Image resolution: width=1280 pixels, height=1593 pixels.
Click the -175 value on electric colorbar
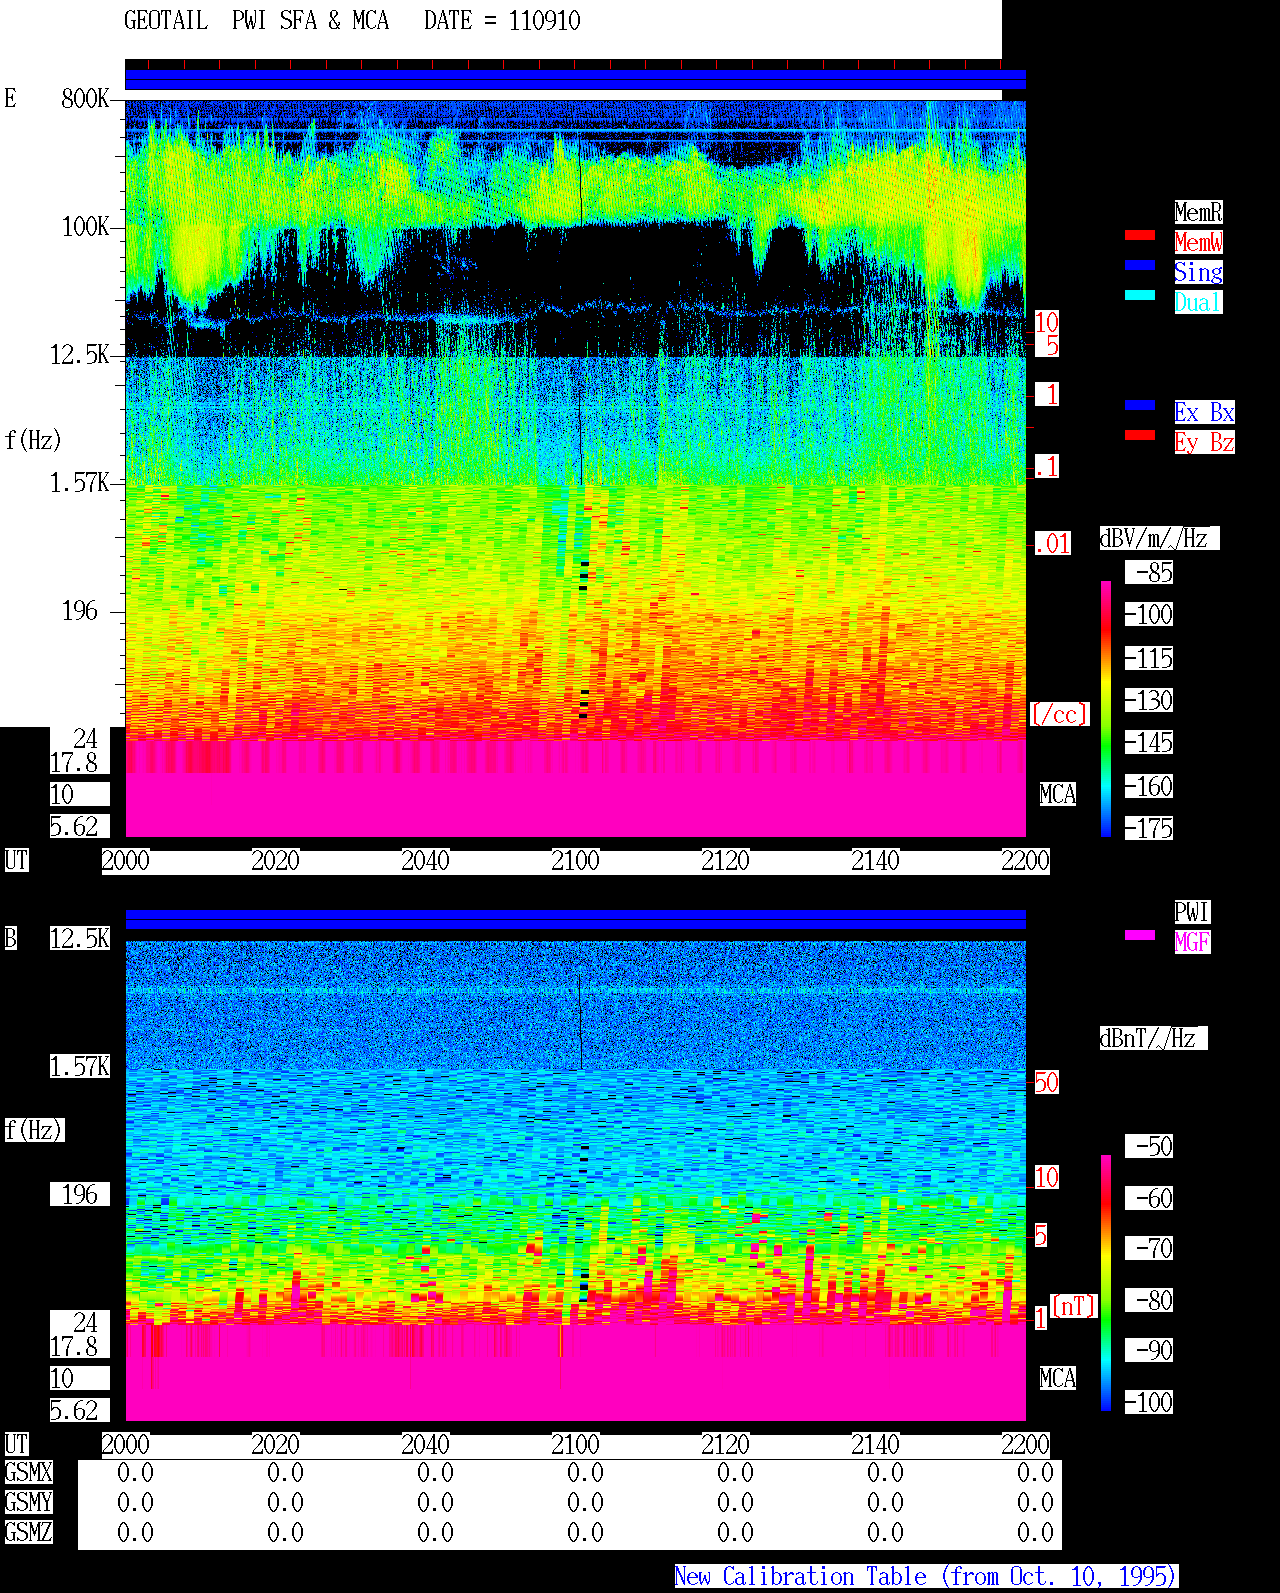pos(1149,829)
